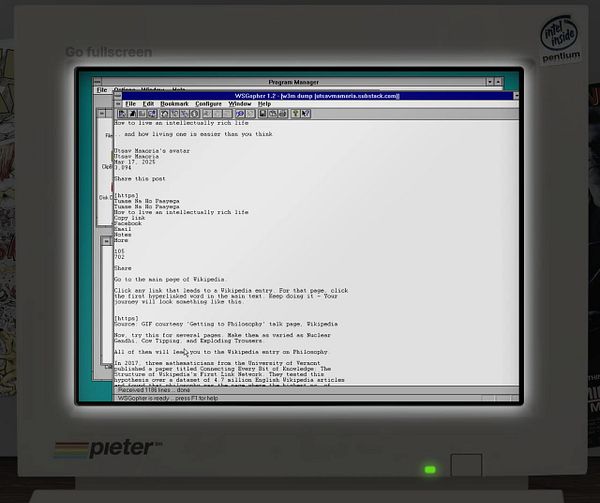Click the fourth toolbar icon with blue squares
Viewport: 600px width, 503px height.
(x=152, y=114)
